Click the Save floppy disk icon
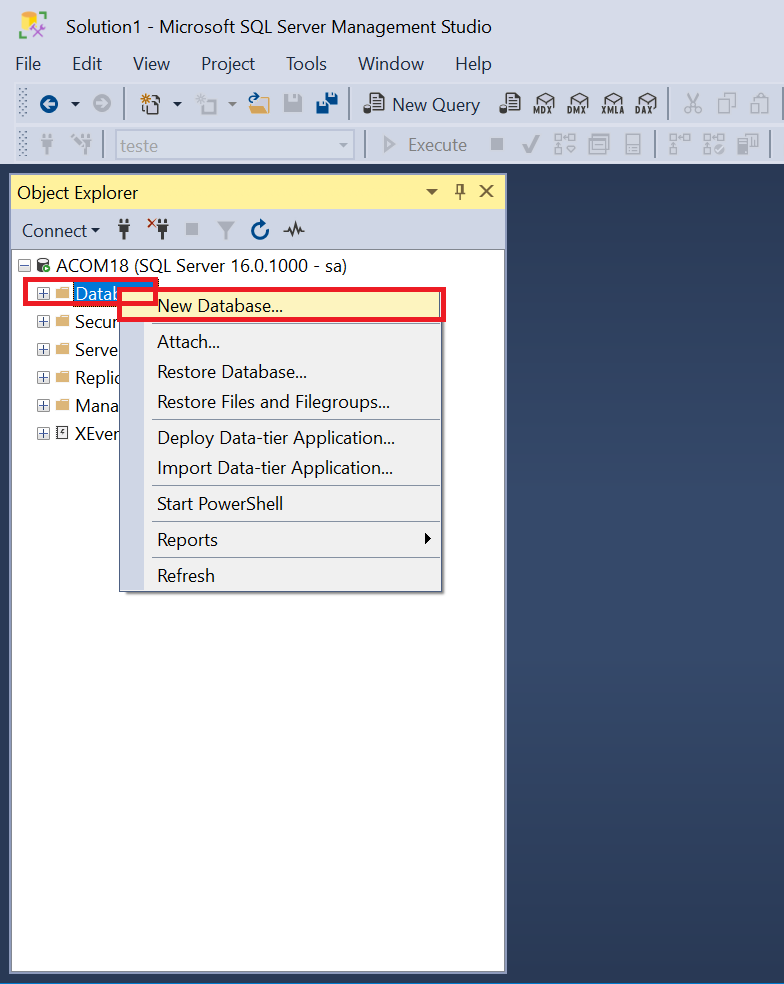The width and height of the screenshot is (784, 984). (x=293, y=104)
